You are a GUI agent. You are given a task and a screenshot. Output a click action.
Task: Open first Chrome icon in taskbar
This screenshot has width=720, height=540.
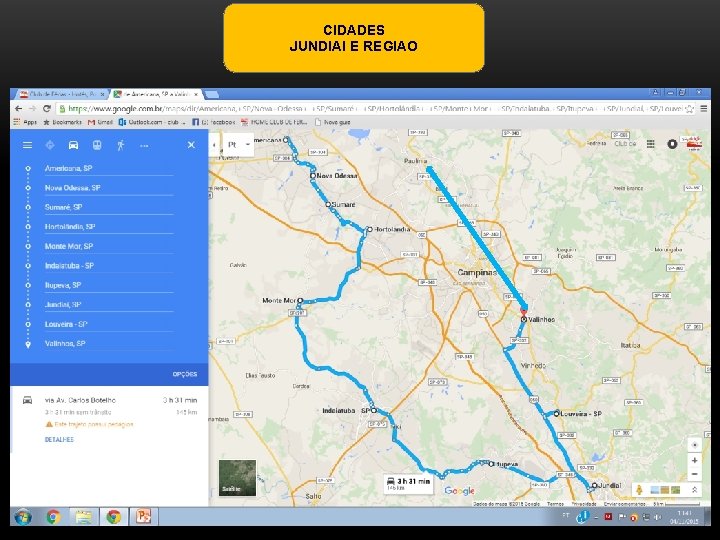click(53, 517)
